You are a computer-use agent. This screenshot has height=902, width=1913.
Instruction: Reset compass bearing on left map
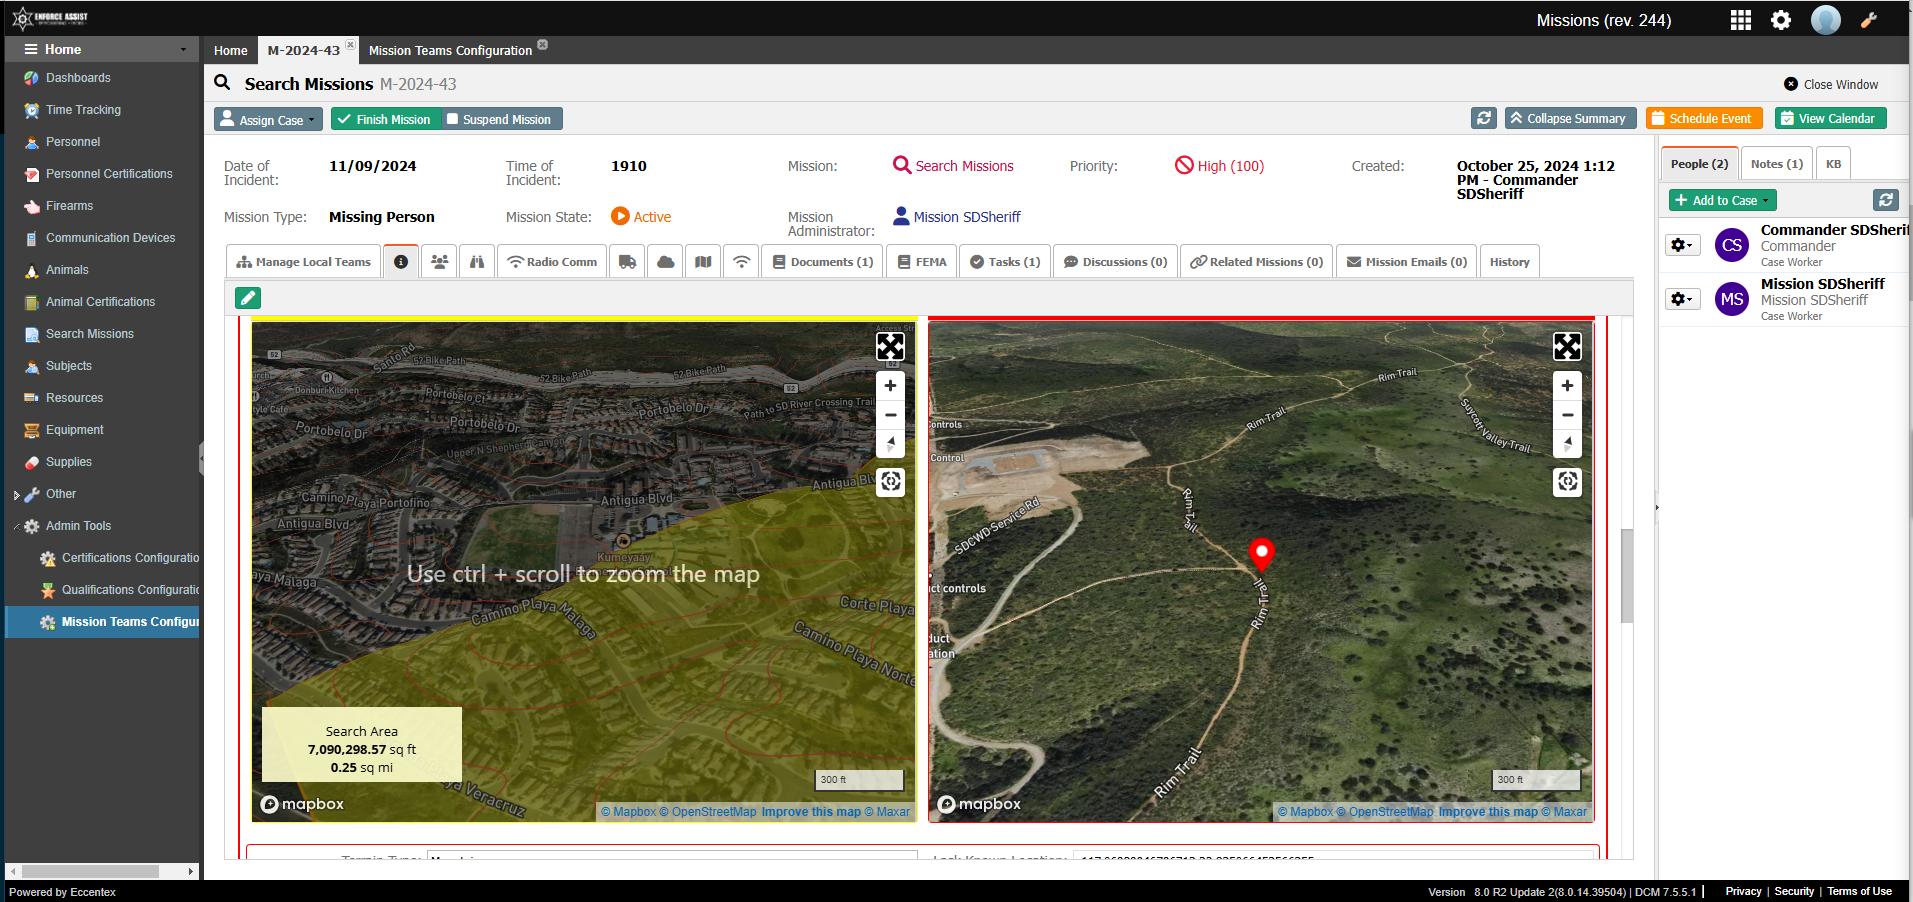(890, 444)
